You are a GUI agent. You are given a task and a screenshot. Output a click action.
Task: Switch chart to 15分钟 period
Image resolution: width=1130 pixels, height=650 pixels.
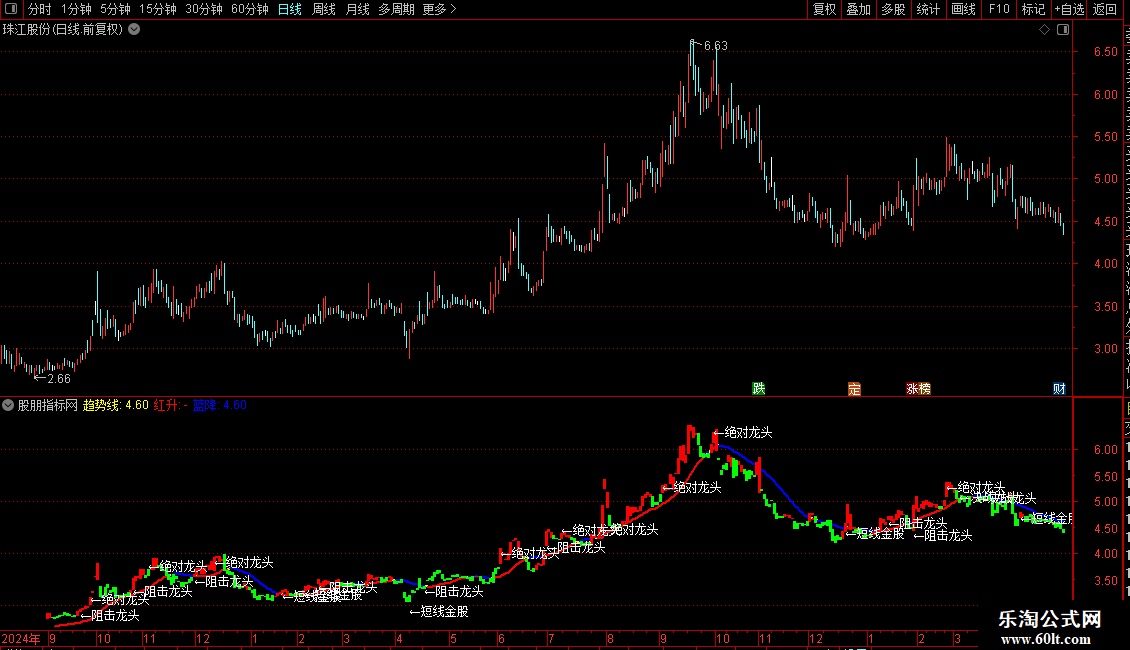pyautogui.click(x=158, y=9)
